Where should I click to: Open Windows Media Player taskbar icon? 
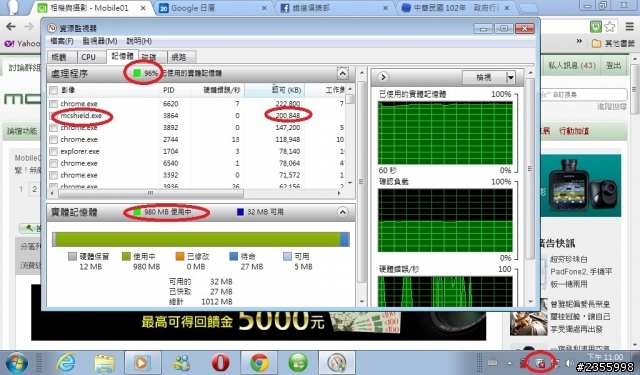[142, 363]
